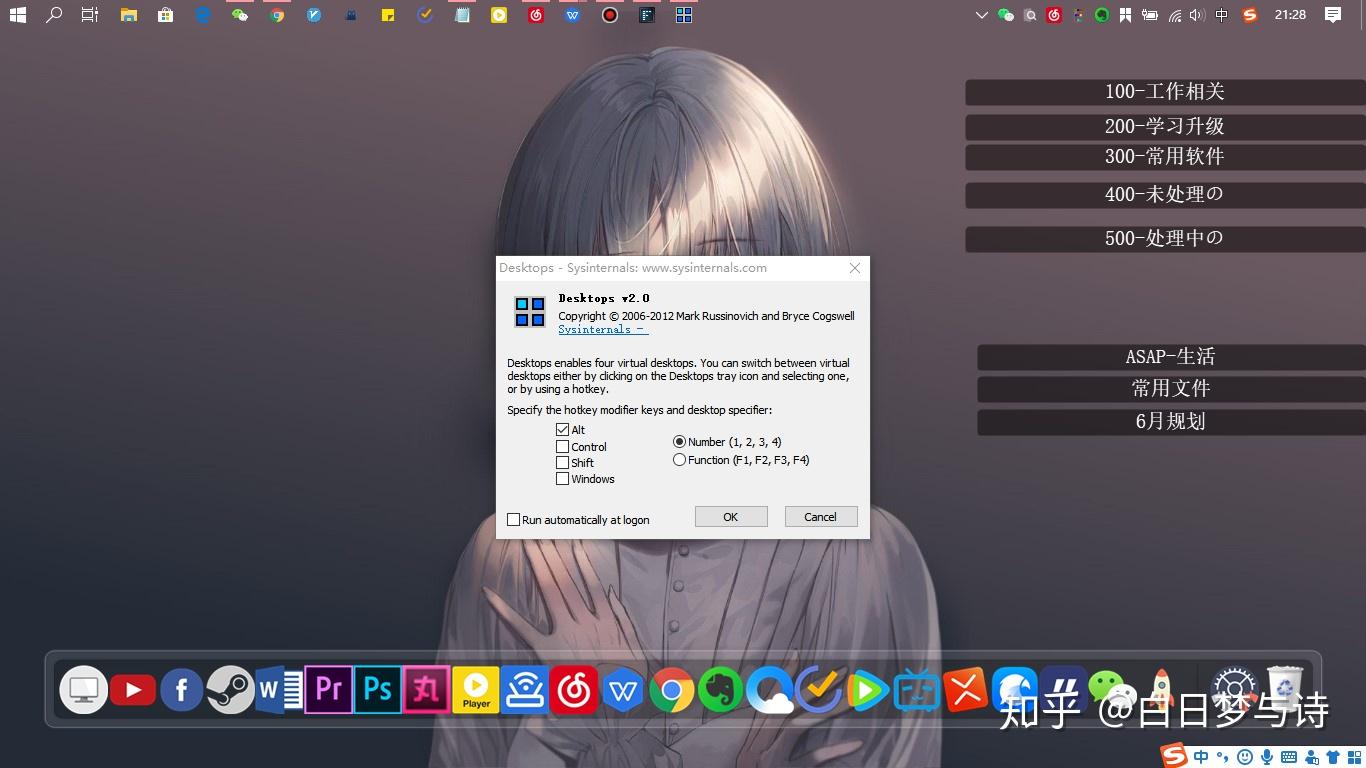The image size is (1366, 768).
Task: Open the 300-常用软件 desktop group
Action: [1165, 157]
